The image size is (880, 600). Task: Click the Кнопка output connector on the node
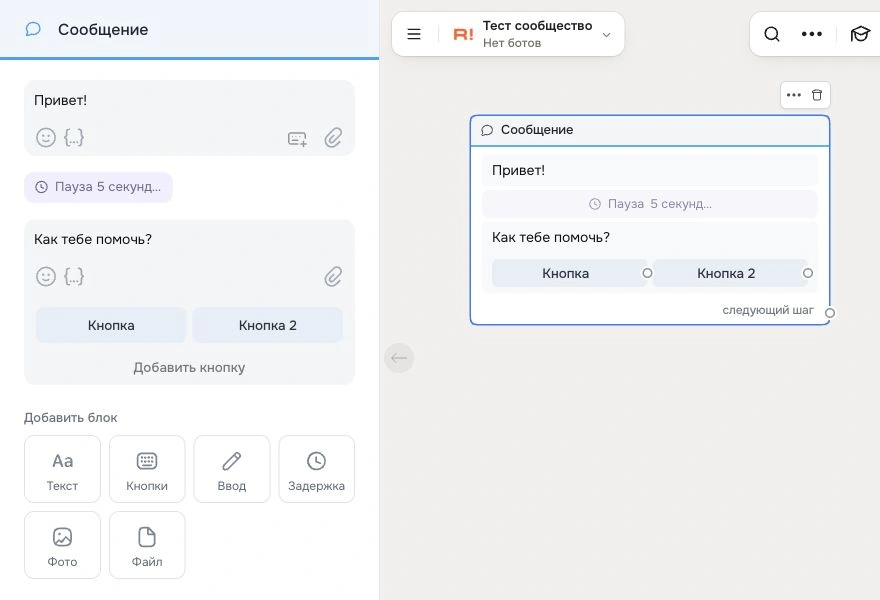click(647, 273)
